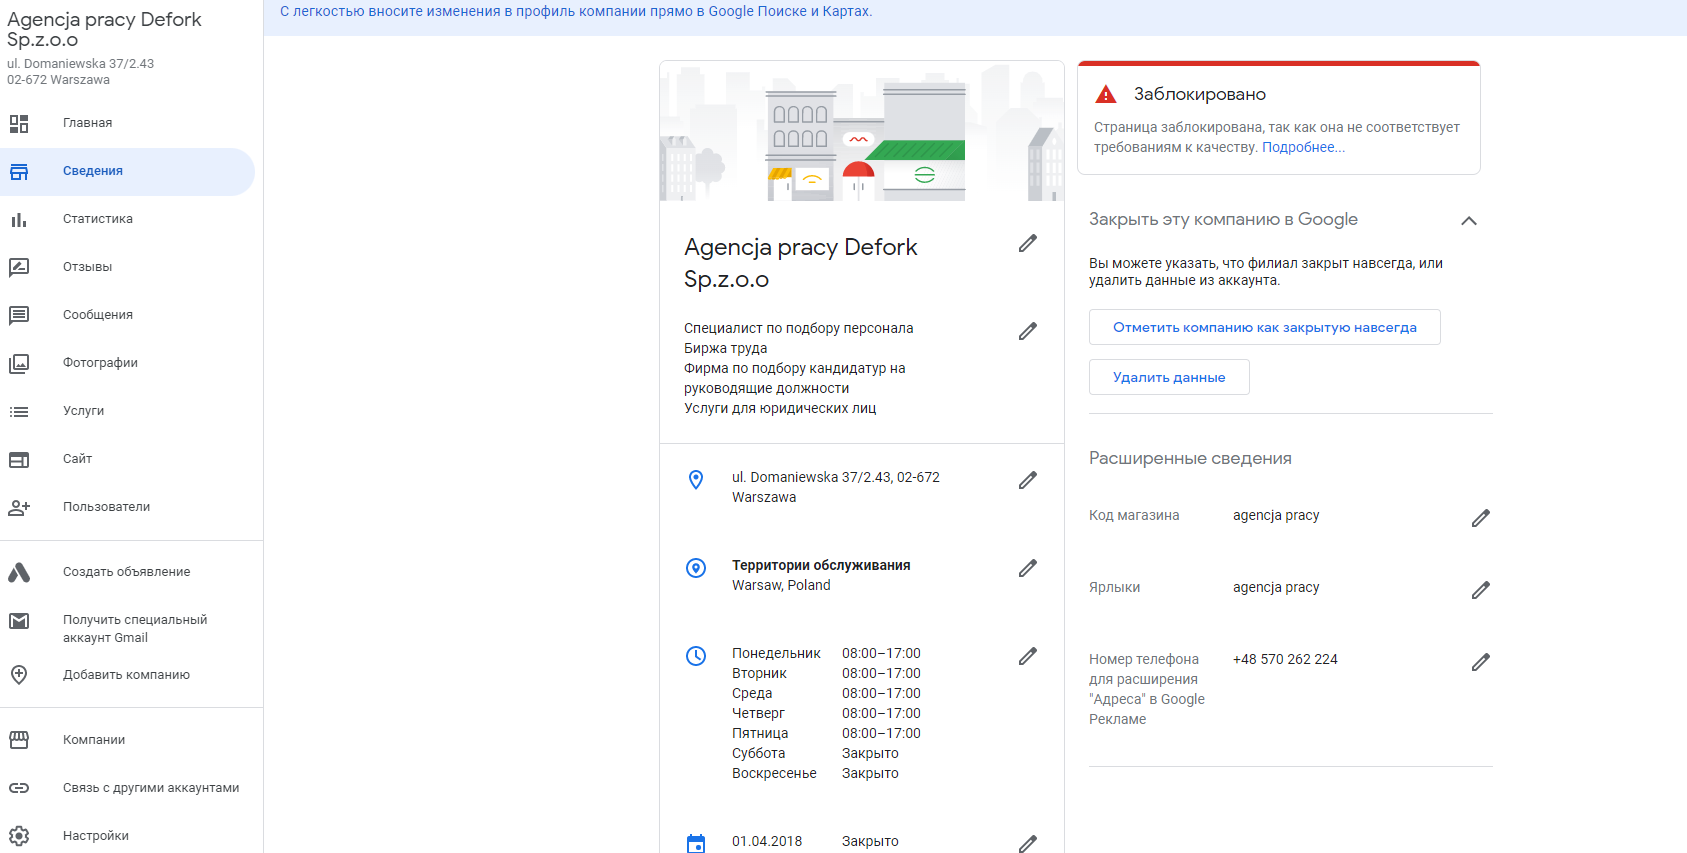Click Создать объявление link
The width and height of the screenshot is (1687, 853).
point(126,572)
